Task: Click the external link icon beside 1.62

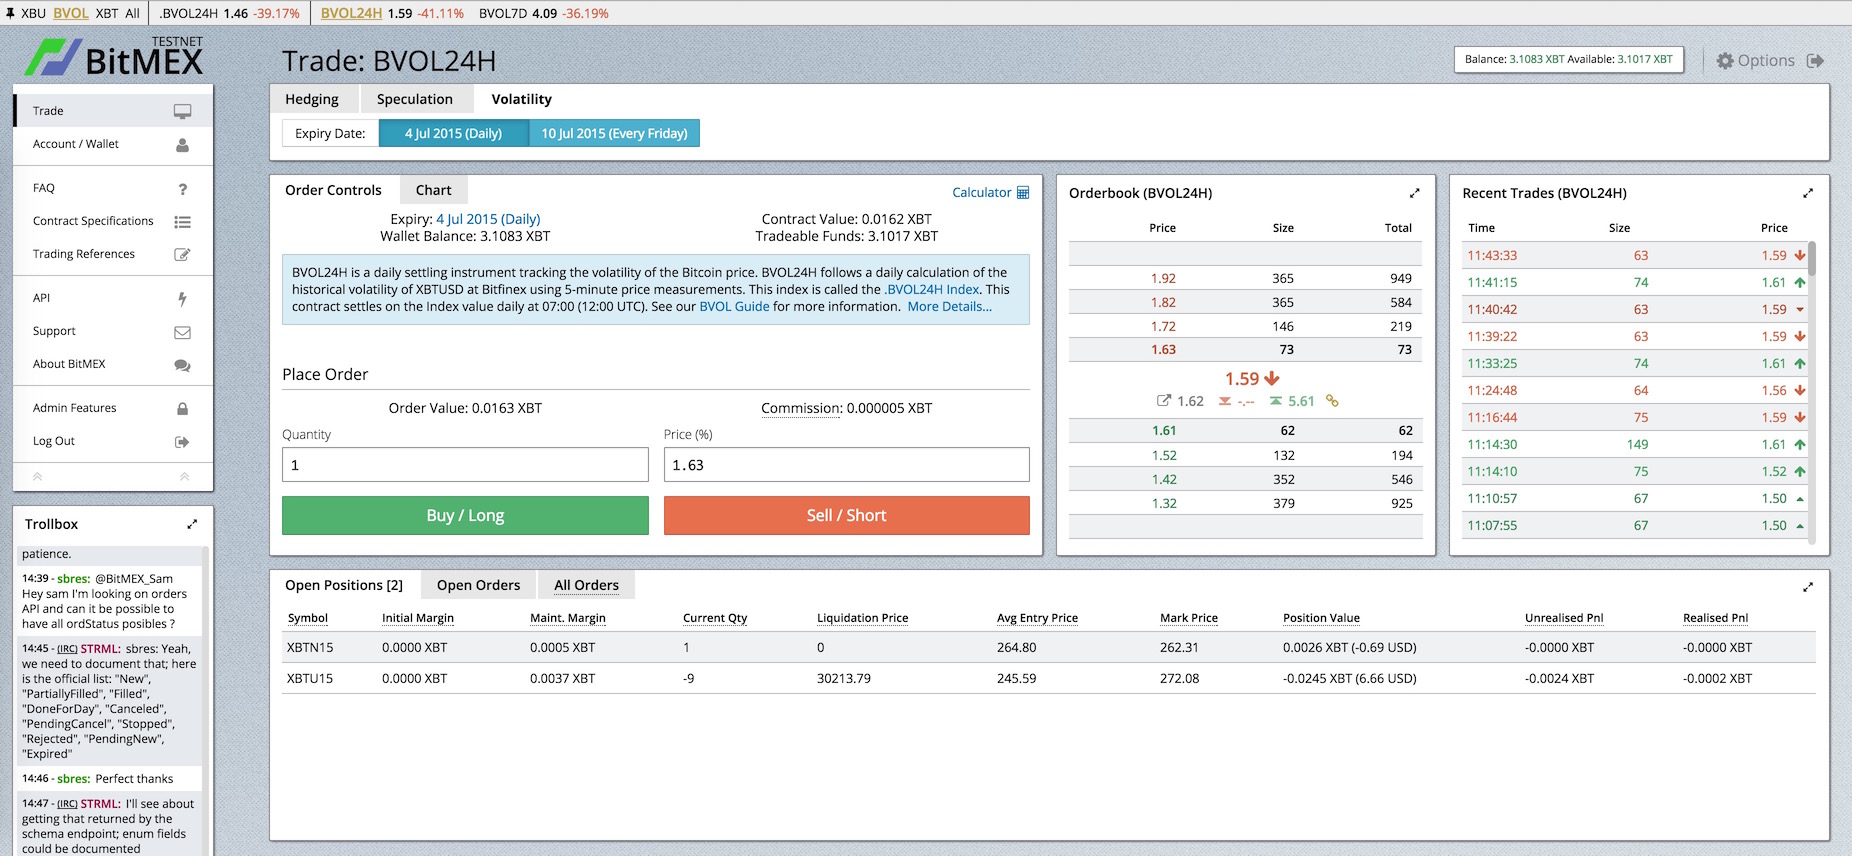Action: [x=1164, y=400]
